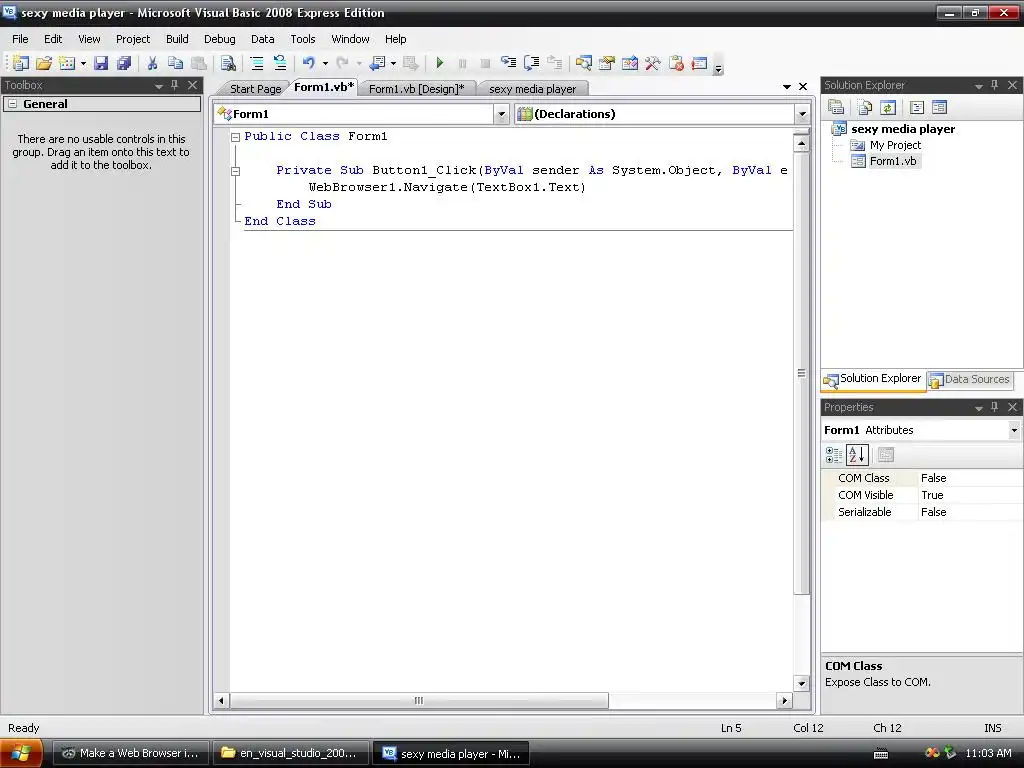Click View Code icon in Solution Explorer

pyautogui.click(x=916, y=107)
